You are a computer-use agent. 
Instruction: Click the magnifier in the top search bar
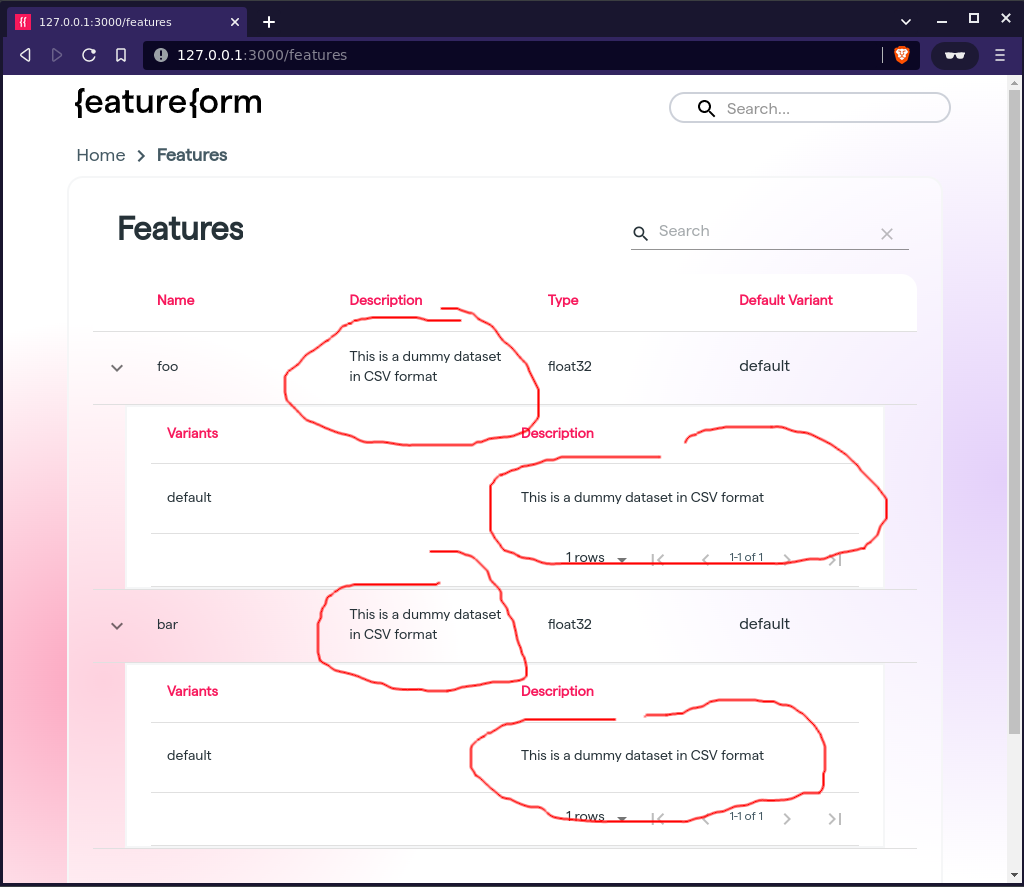[706, 108]
